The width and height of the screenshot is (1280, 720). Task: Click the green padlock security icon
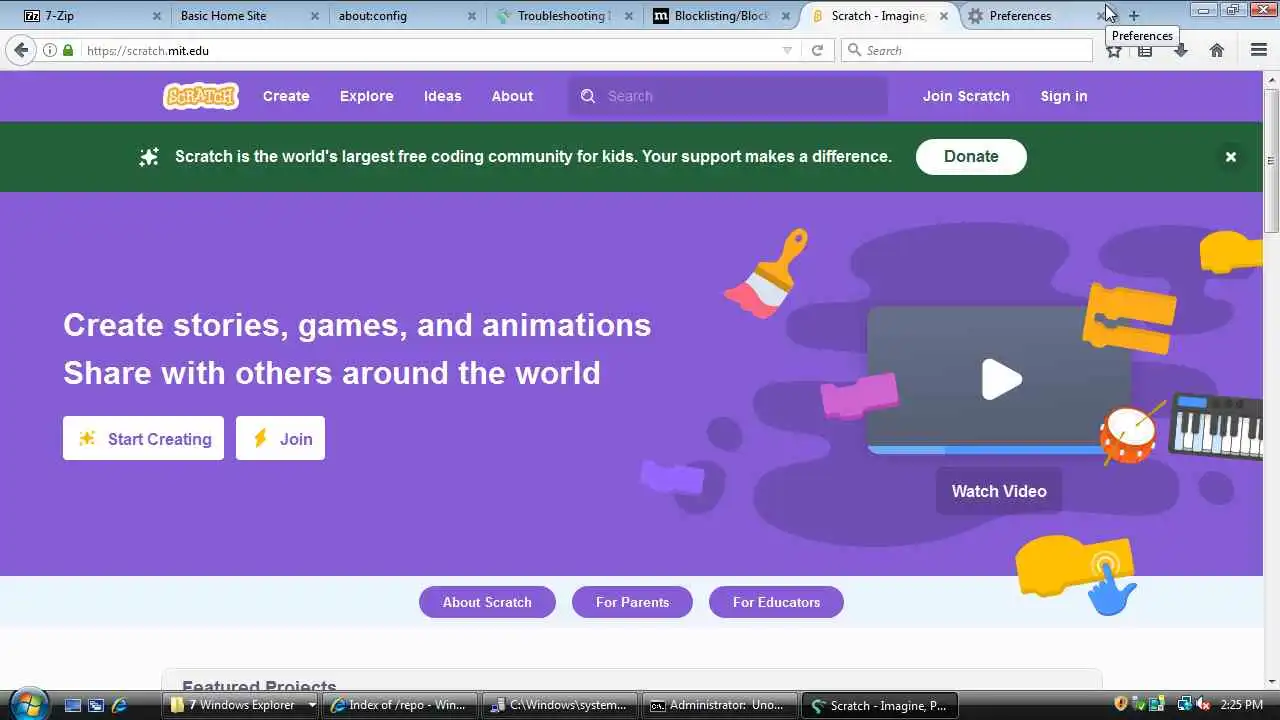[68, 50]
